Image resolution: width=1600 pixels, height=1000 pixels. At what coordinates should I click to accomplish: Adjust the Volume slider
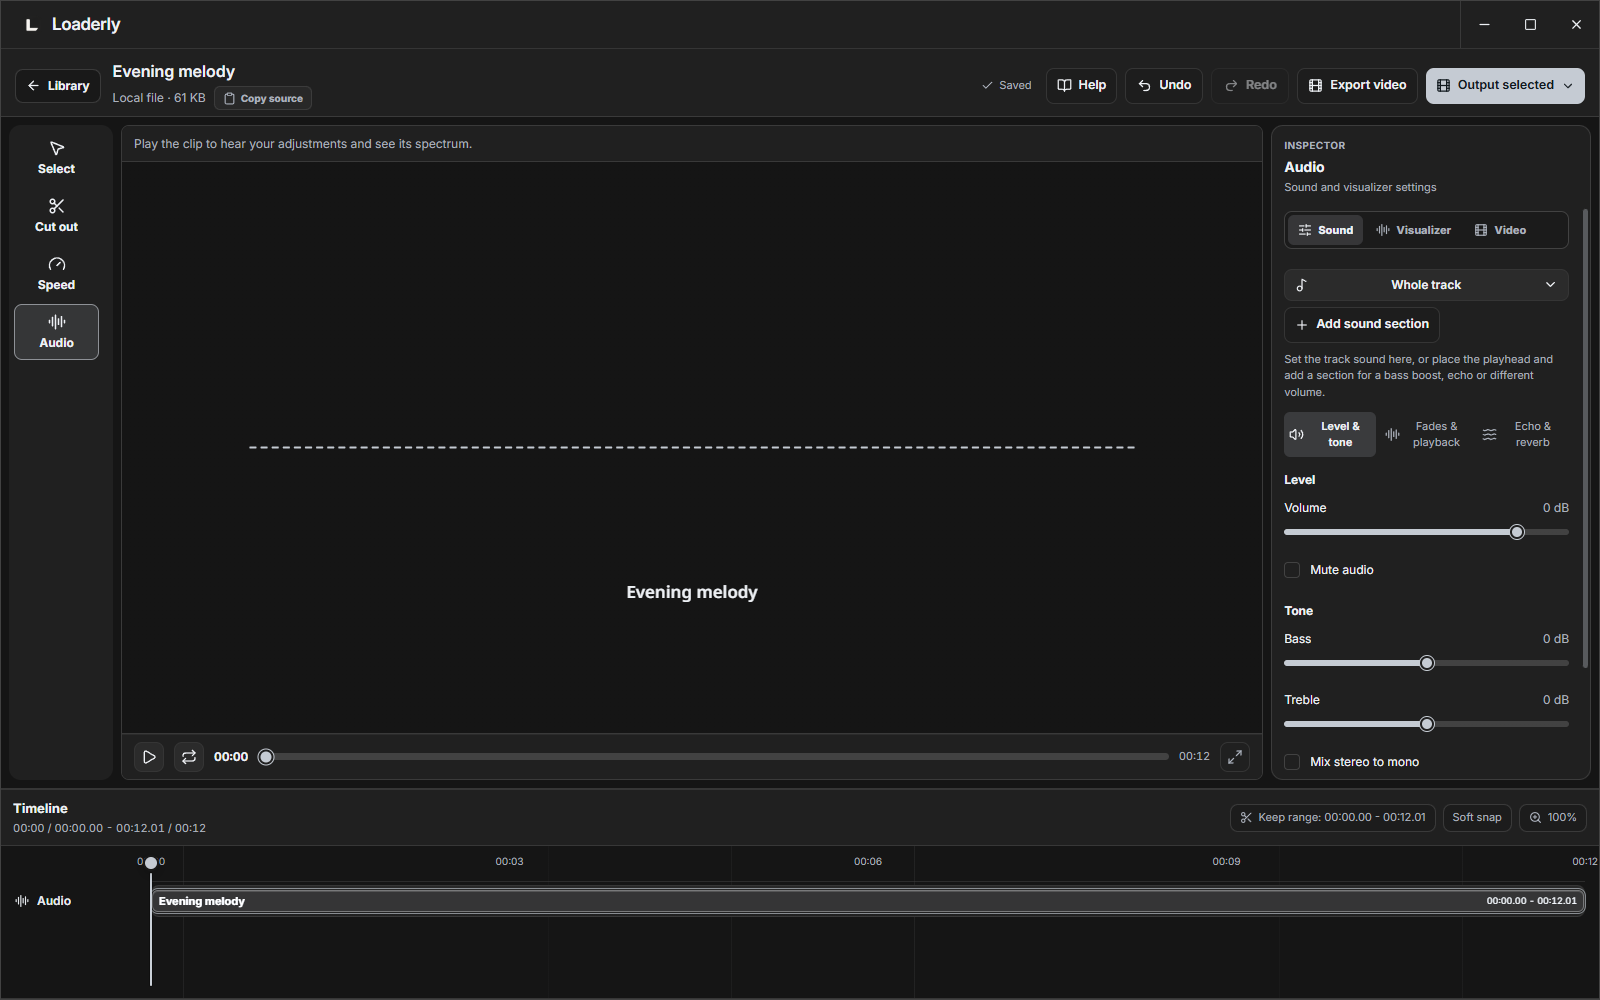tap(1426, 532)
